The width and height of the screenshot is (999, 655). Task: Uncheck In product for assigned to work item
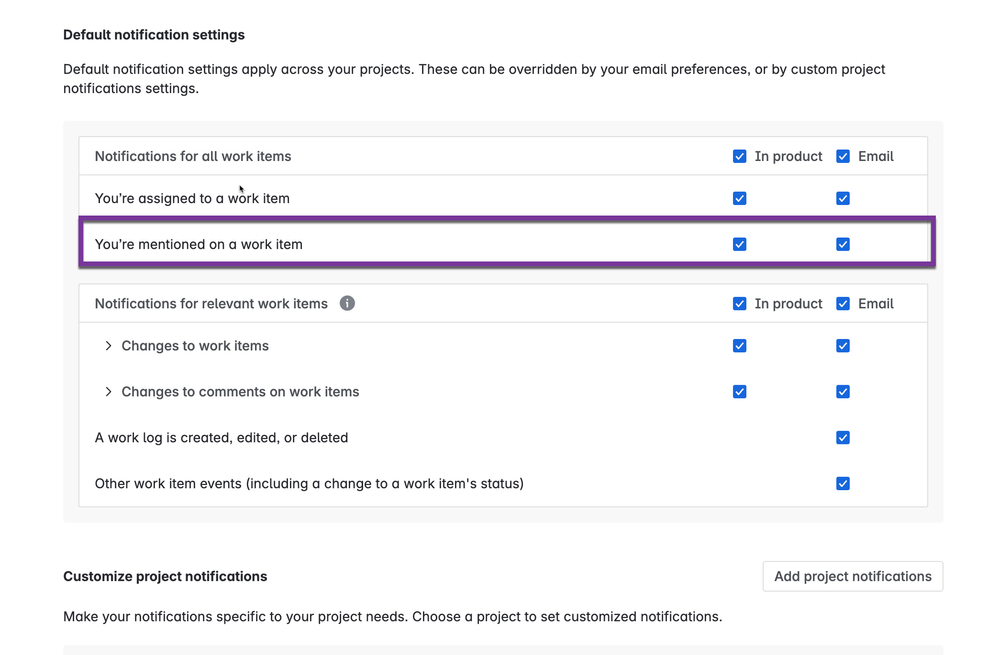739,198
